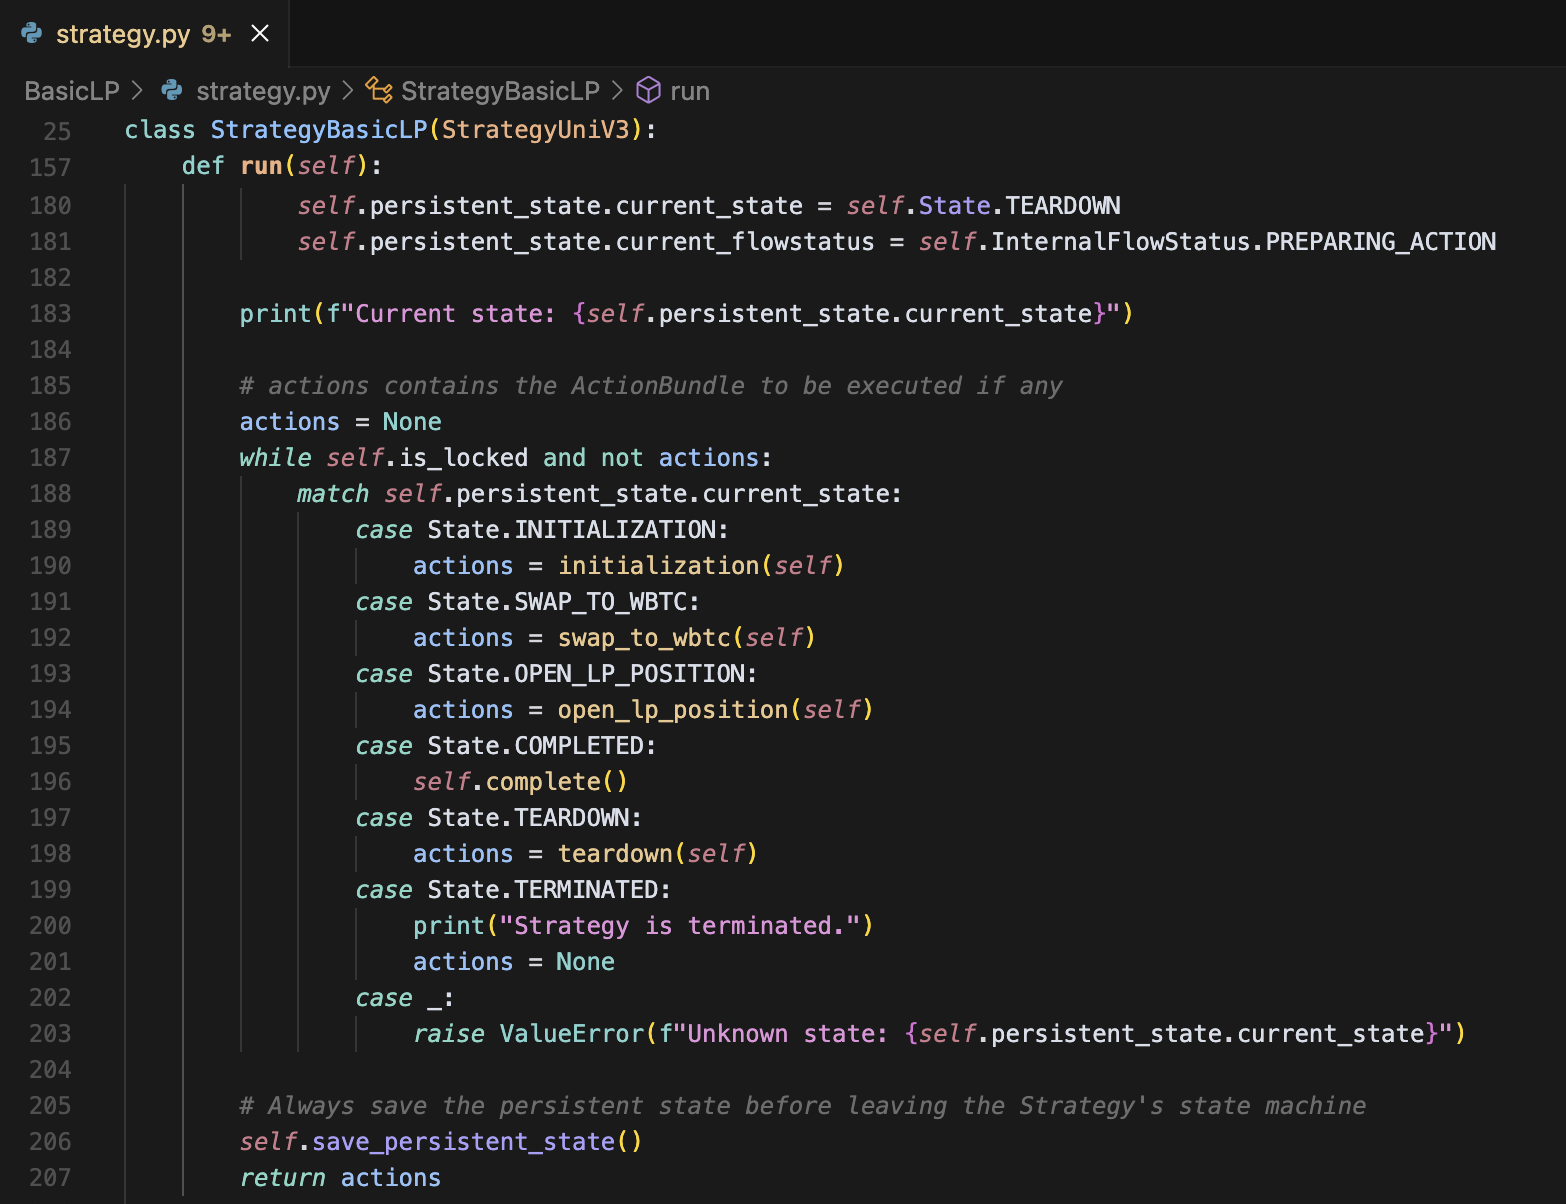Open BasicLP breadcrumb folder

pos(72,91)
